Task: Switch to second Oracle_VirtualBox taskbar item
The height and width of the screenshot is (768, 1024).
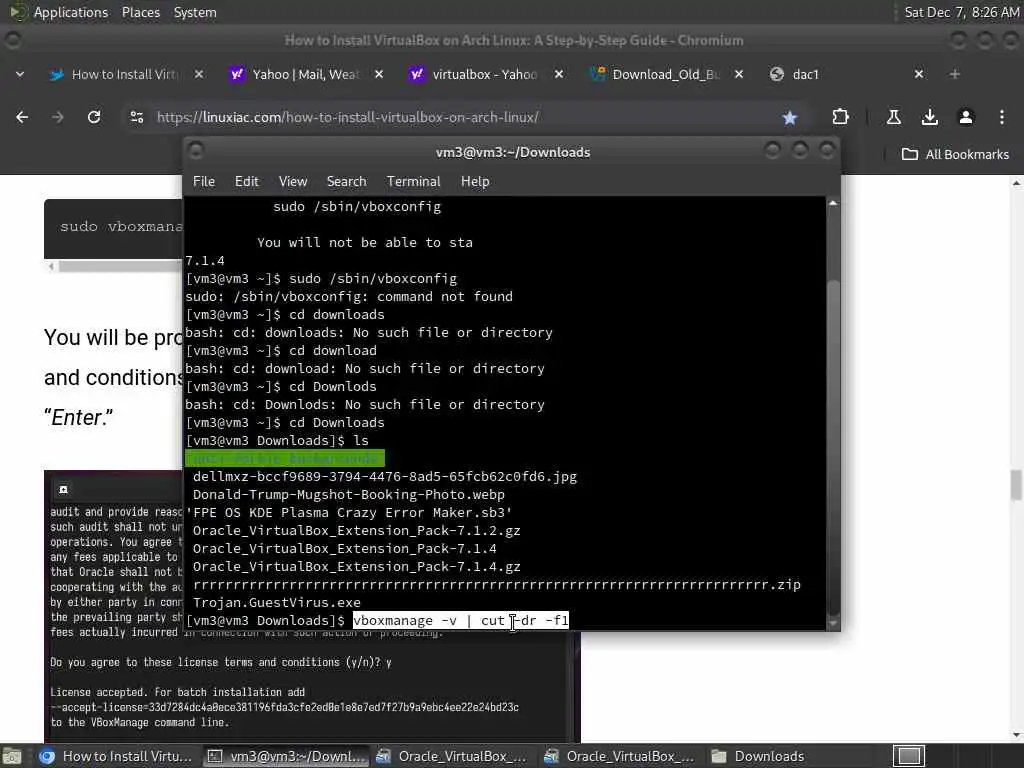Action: tap(622, 756)
